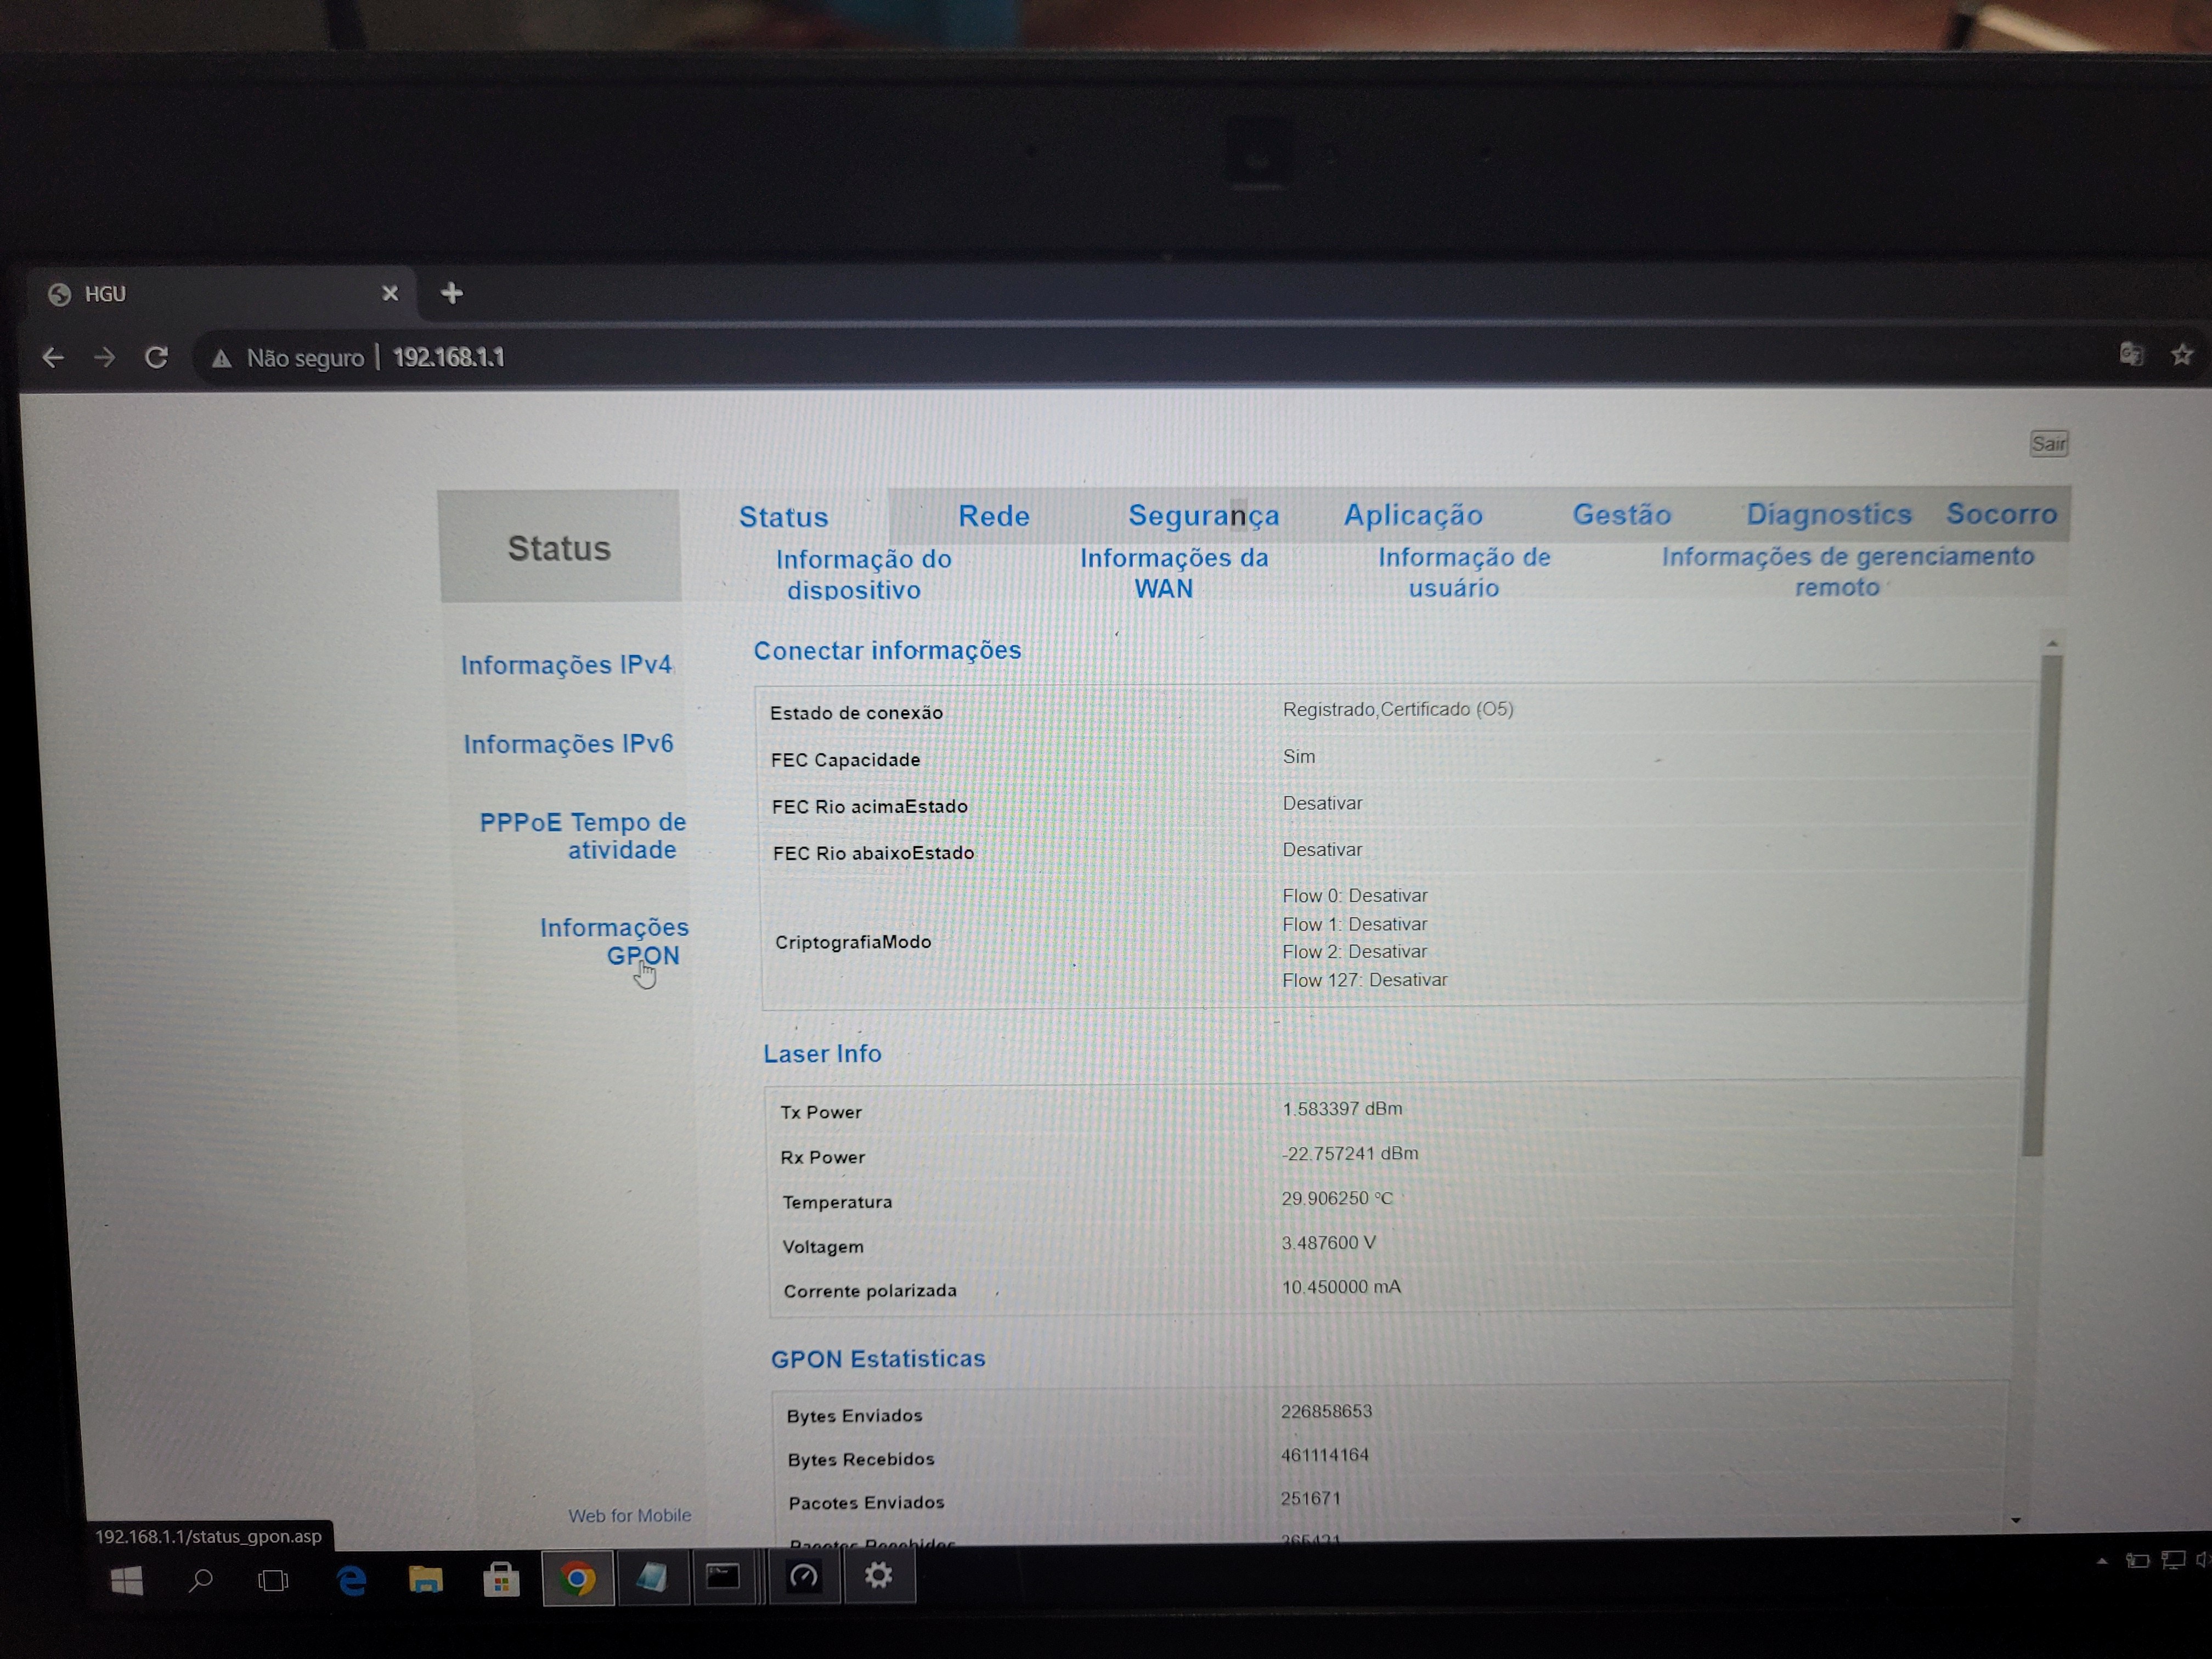2212x1659 pixels.
Task: Open Informações IPv6 sidebar link
Action: [x=568, y=744]
